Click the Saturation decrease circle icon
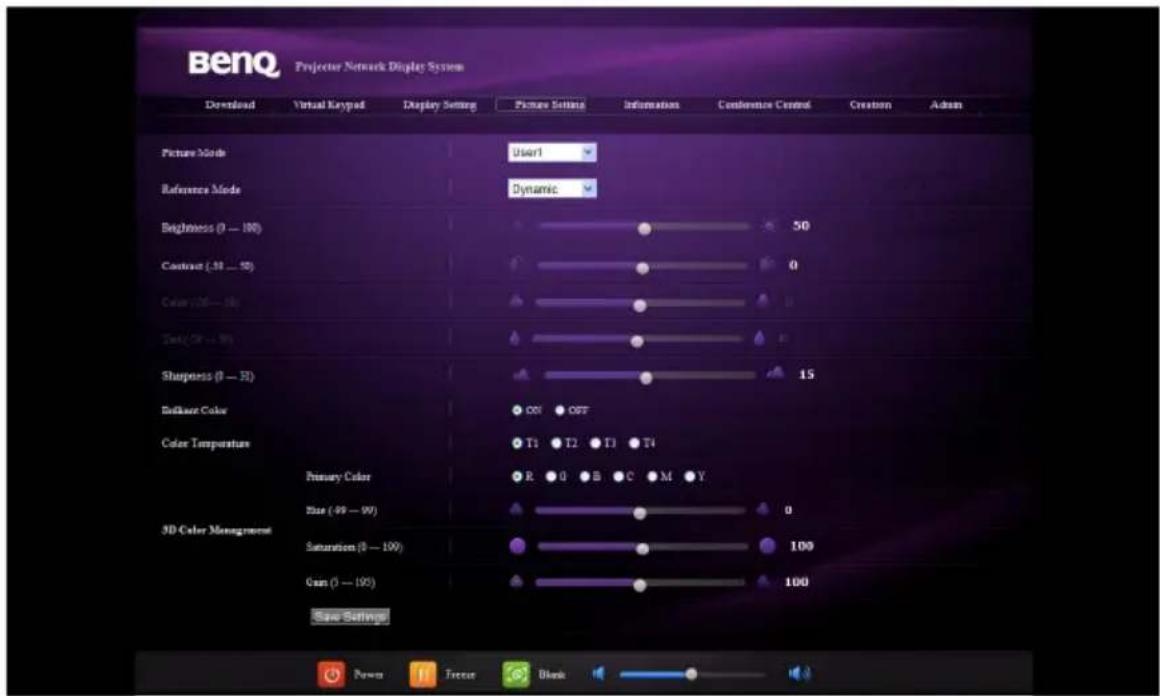Screen dimensions: 1160x696 (x=518, y=546)
